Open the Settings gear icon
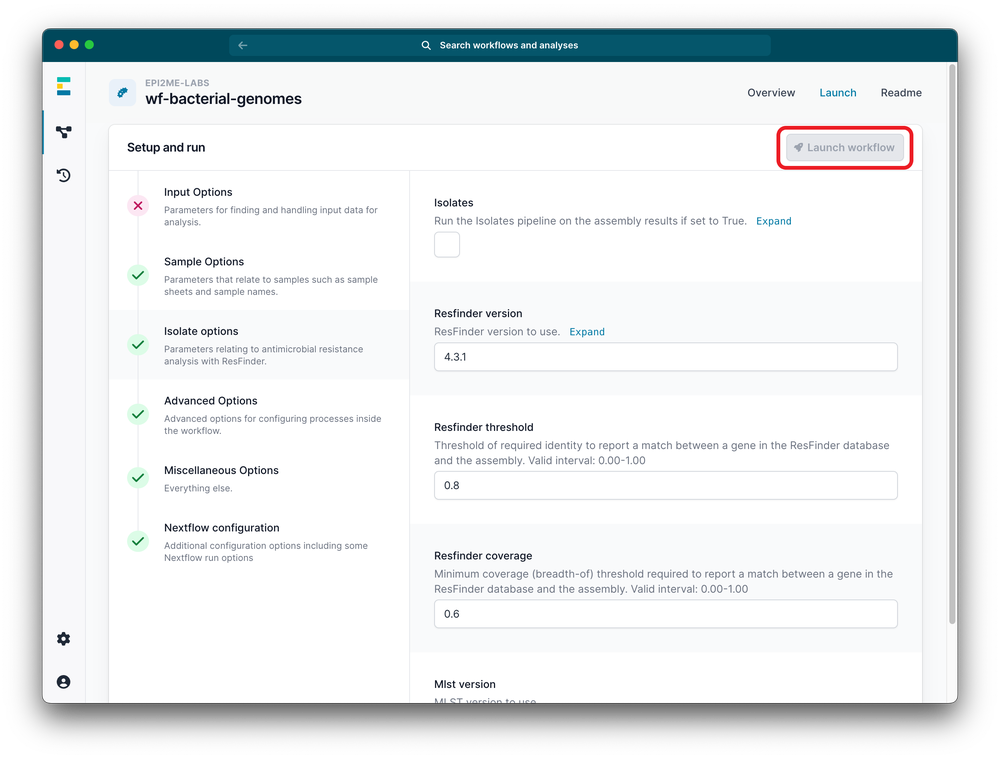This screenshot has width=1000, height=759. 63,639
